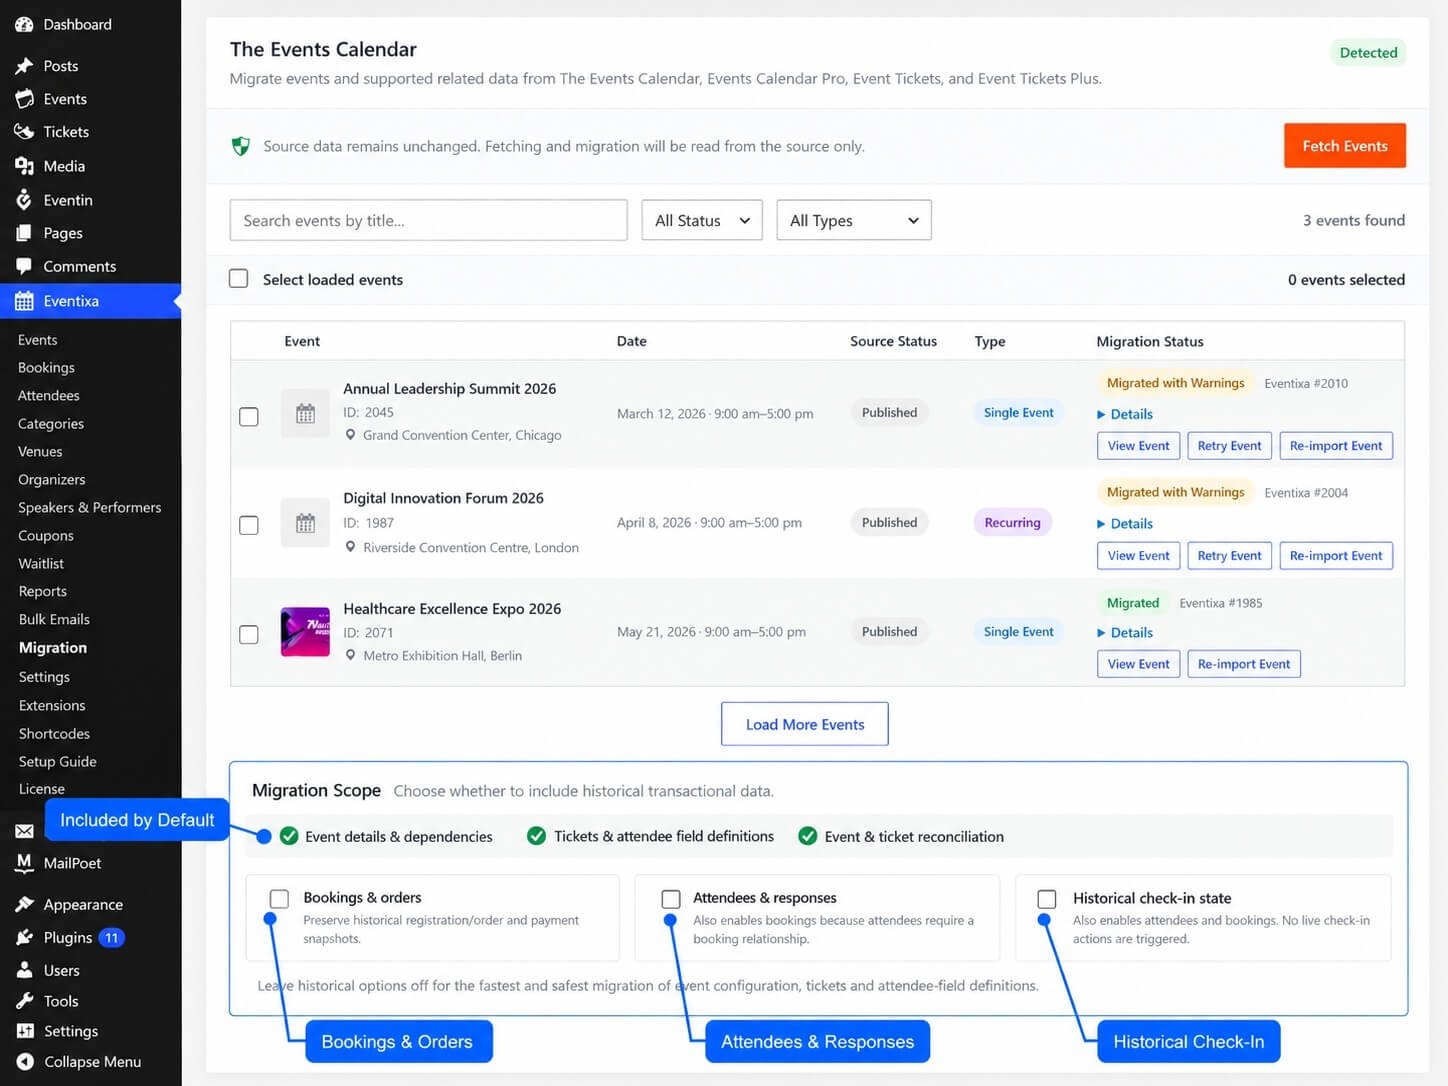Click the Dashboard icon in the sidebar
The width and height of the screenshot is (1448, 1086).
click(x=24, y=24)
